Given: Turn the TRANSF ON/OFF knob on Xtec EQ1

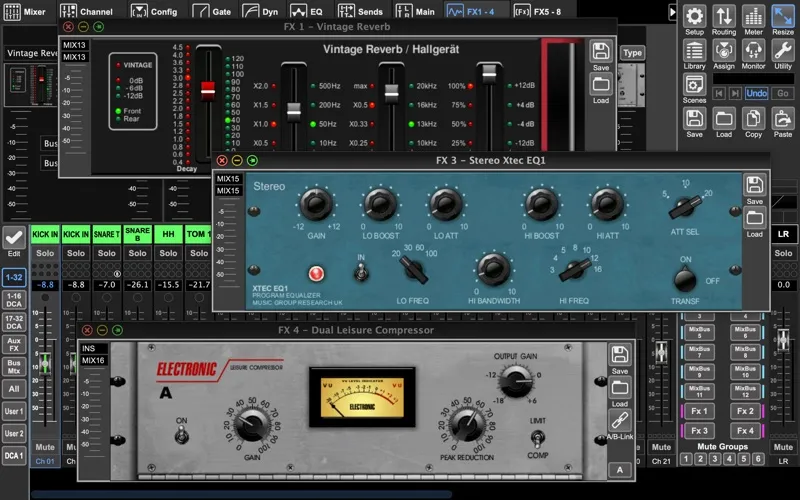Looking at the screenshot, I should [685, 279].
